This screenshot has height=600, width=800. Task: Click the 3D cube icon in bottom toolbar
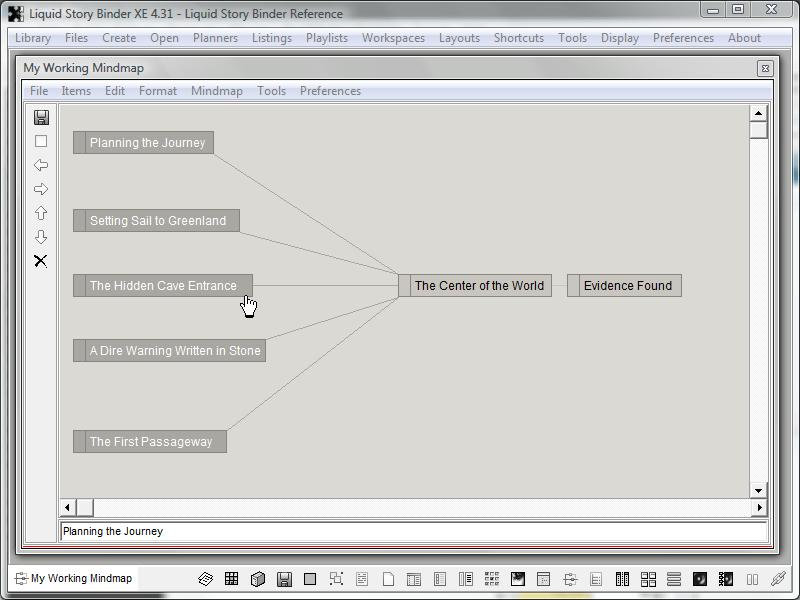click(x=257, y=579)
